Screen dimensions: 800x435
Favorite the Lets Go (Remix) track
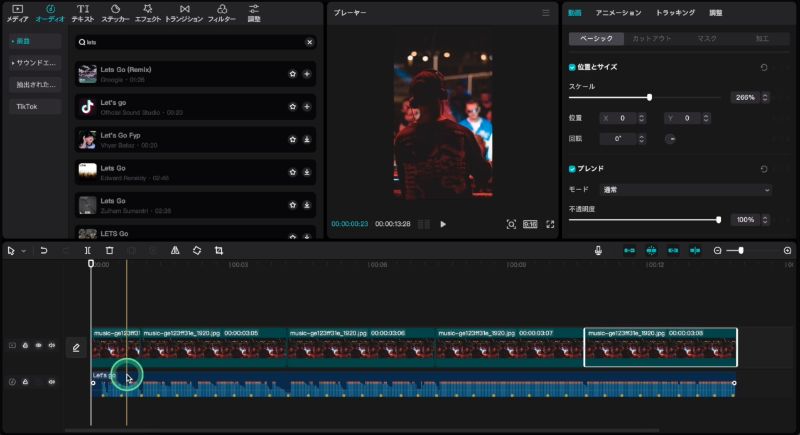click(292, 74)
